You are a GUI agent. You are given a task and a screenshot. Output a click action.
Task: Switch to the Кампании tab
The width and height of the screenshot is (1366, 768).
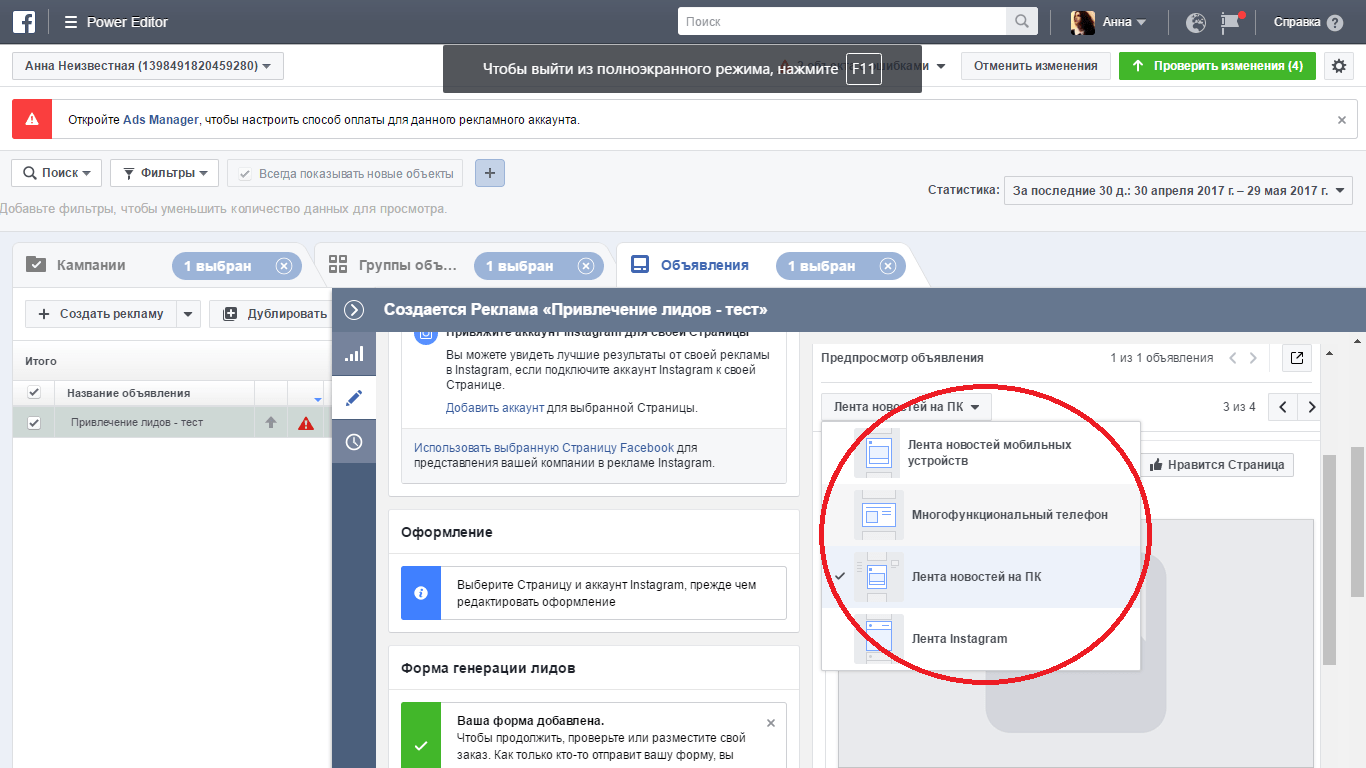(91, 266)
